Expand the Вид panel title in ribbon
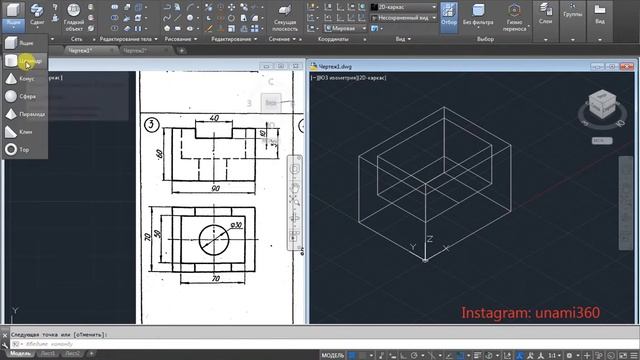The width and height of the screenshot is (640, 360). (403, 39)
